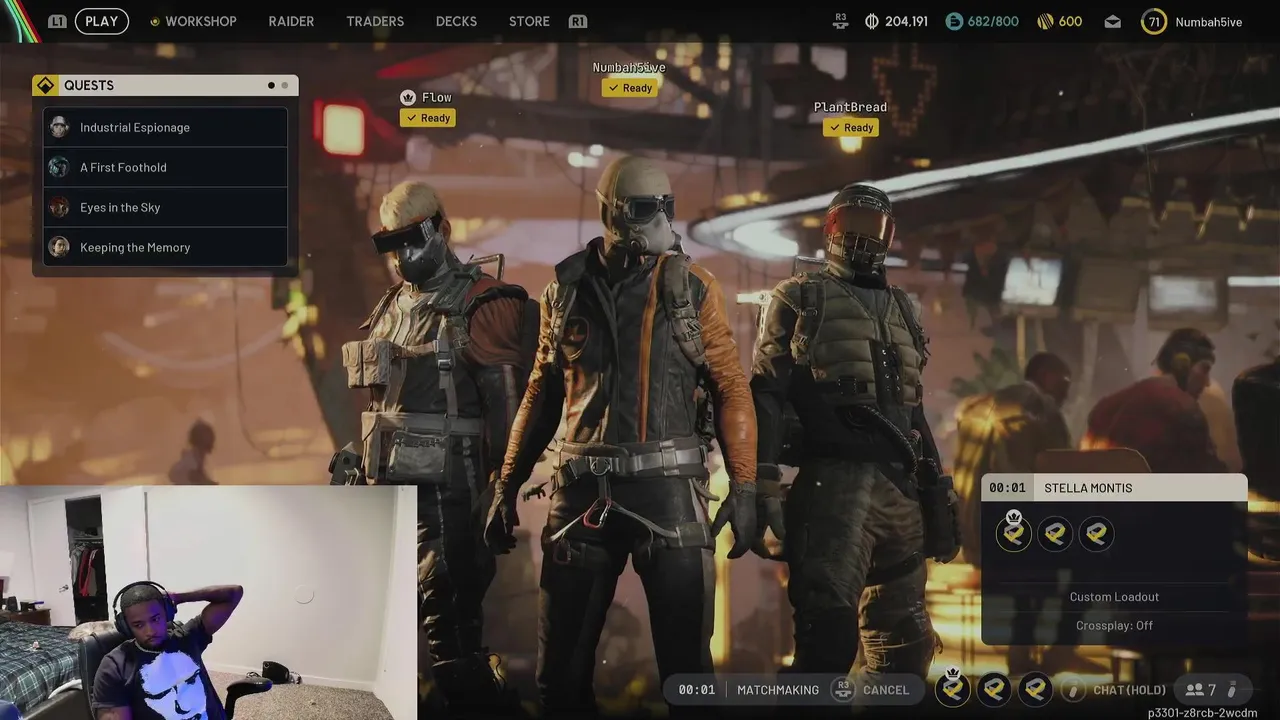Click last squad emblem in Stella Montis panel
Image resolution: width=1280 pixels, height=720 pixels.
[1096, 534]
